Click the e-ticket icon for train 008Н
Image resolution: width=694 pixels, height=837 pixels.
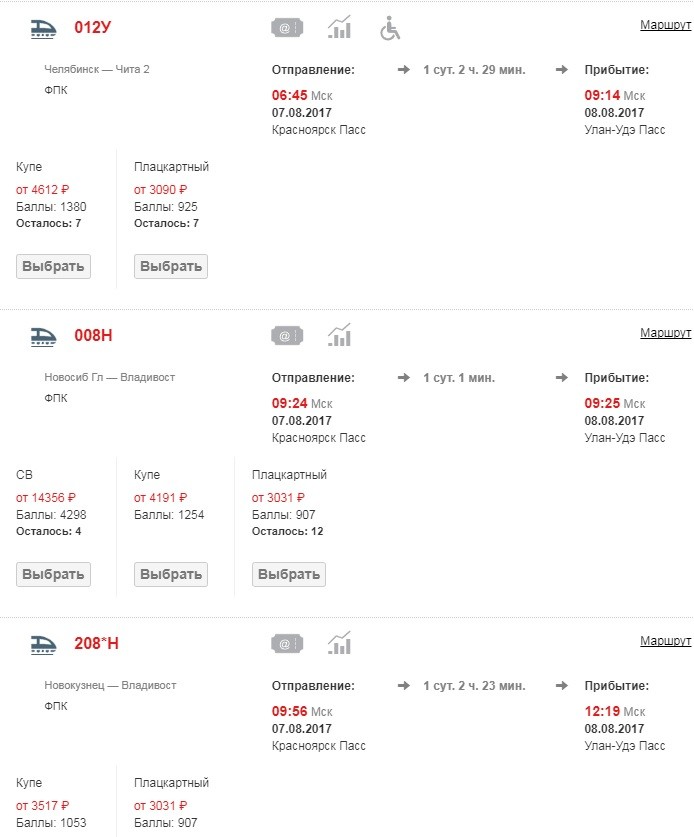pos(287,336)
